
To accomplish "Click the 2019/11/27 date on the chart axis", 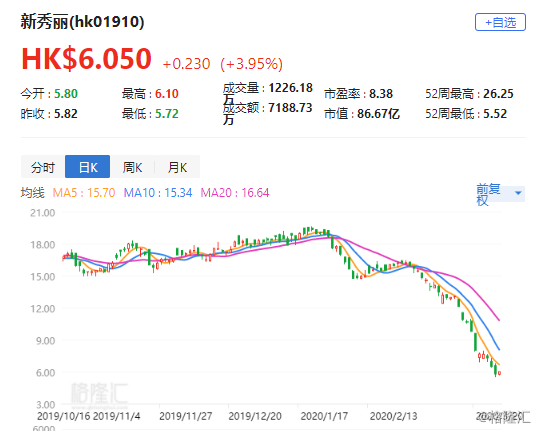I will (186, 416).
